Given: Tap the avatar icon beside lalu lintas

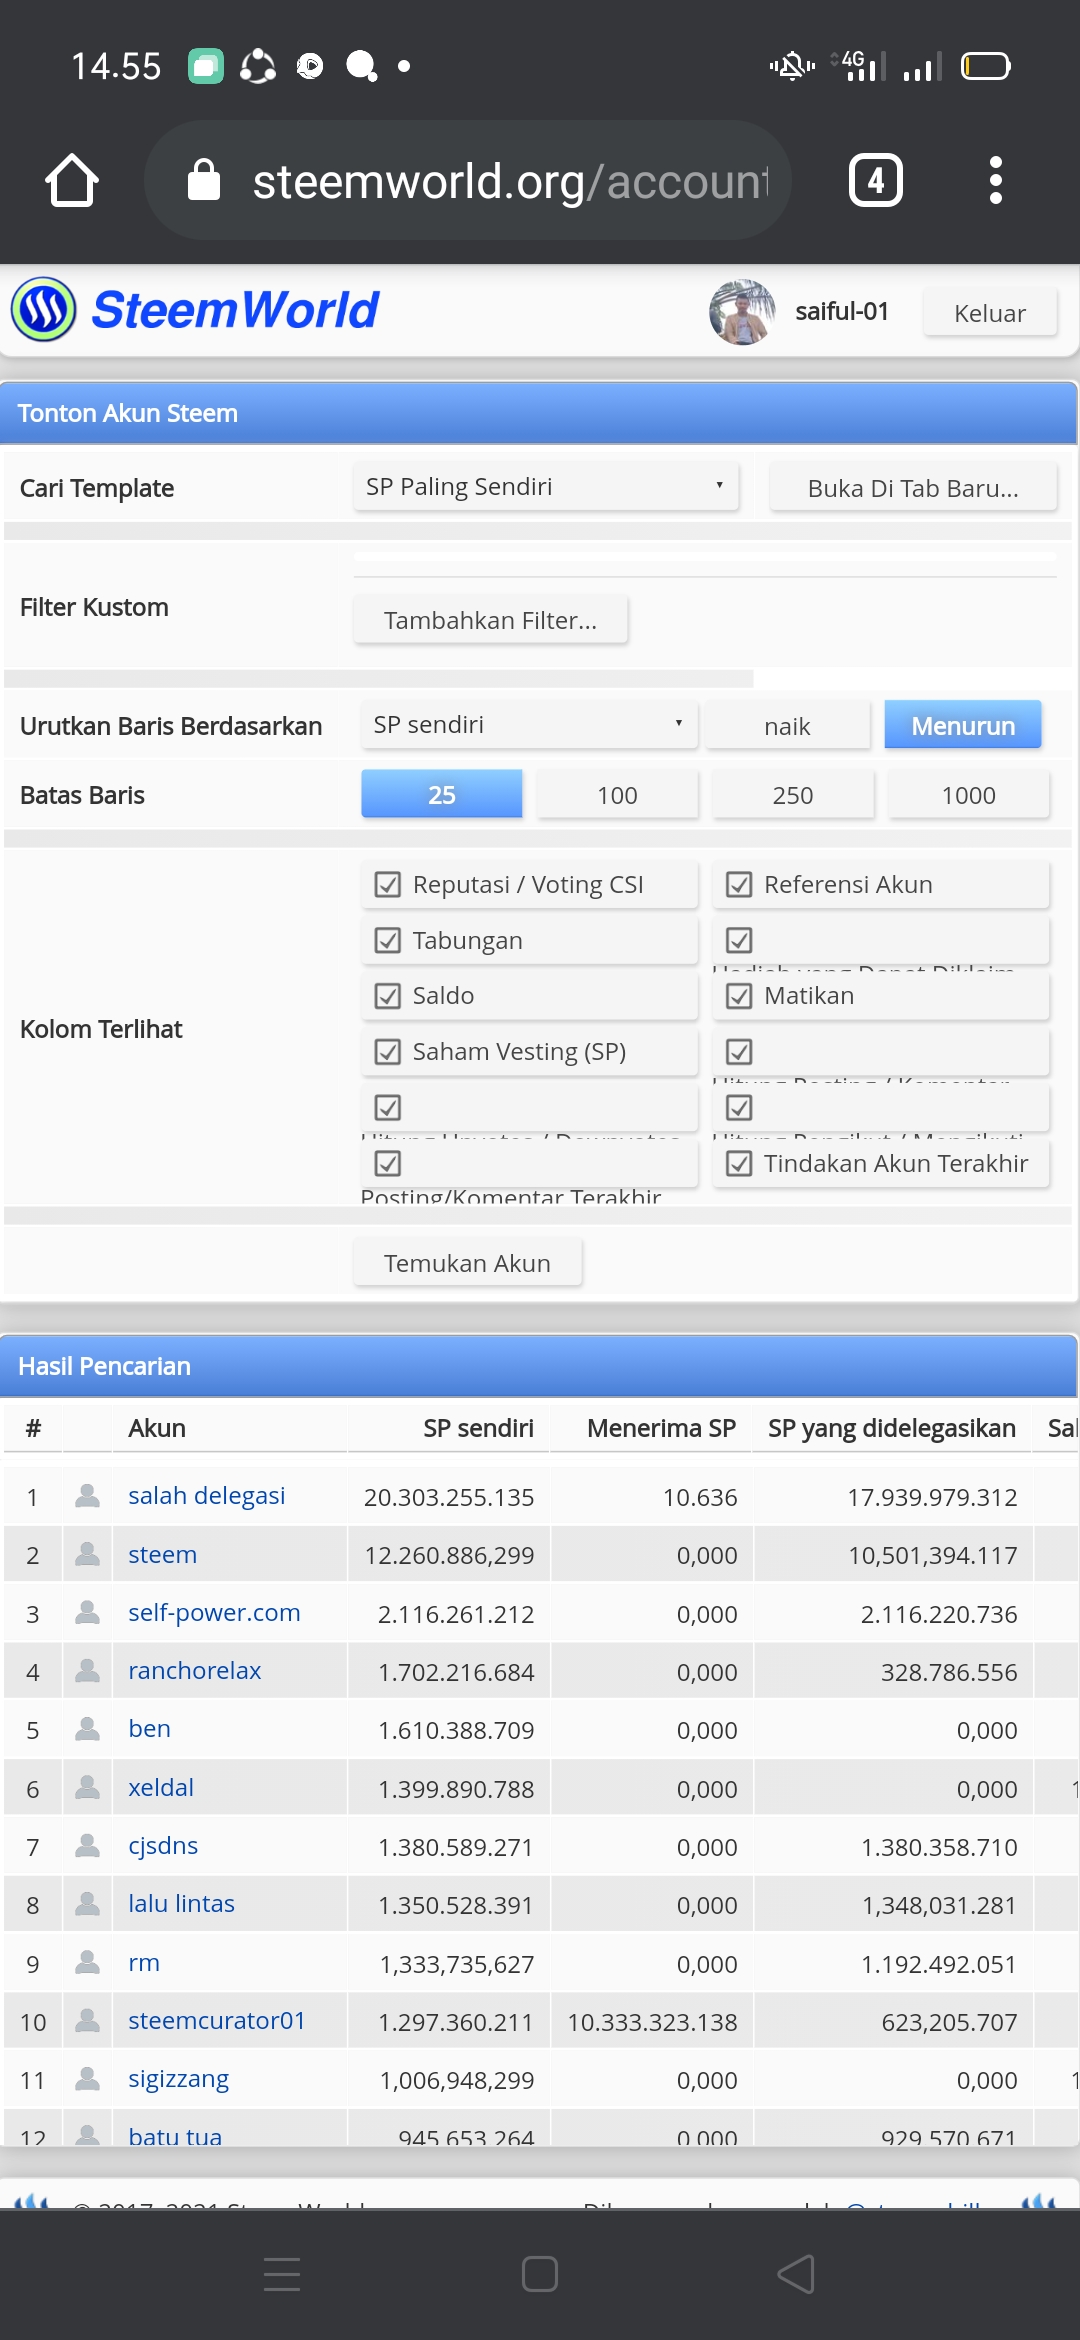Looking at the screenshot, I should click(88, 1904).
